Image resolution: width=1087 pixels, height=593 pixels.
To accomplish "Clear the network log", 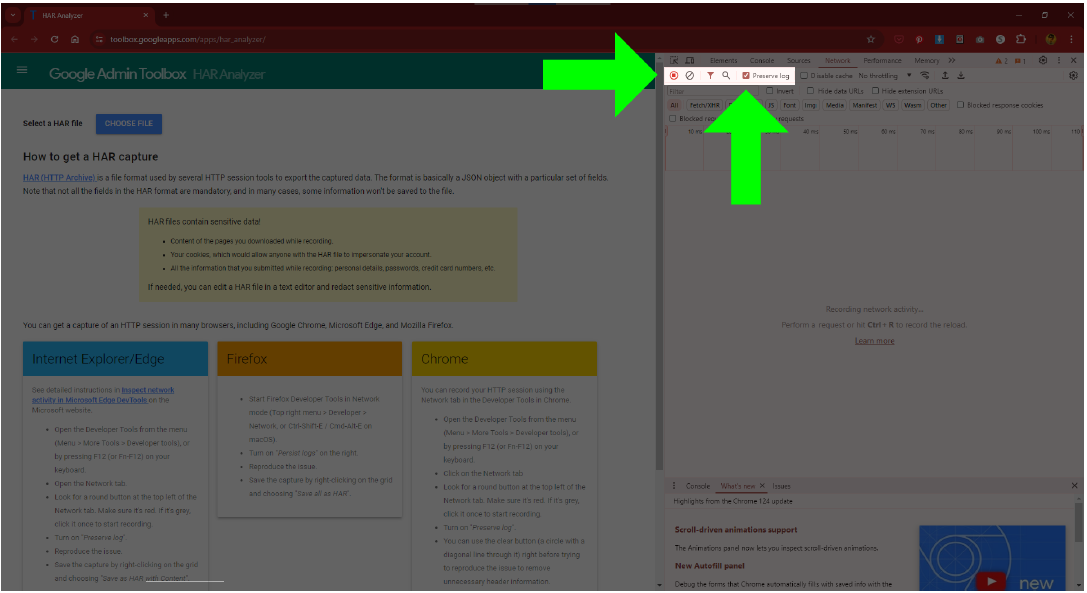I will (690, 76).
